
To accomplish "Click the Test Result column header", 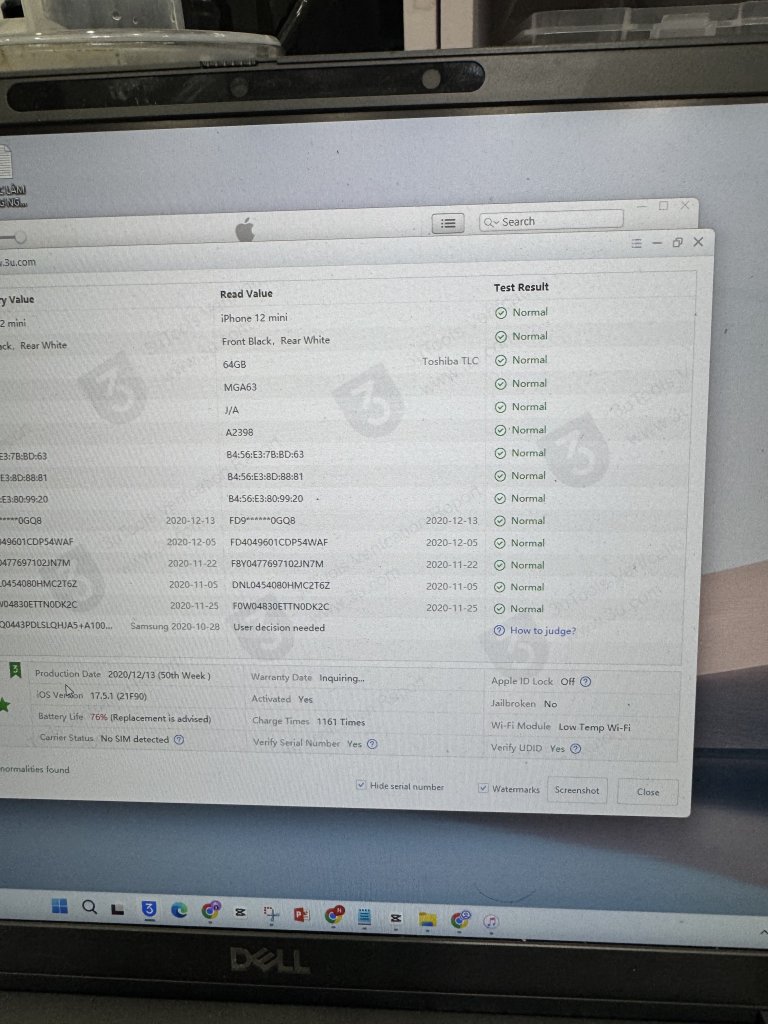I will tap(521, 287).
